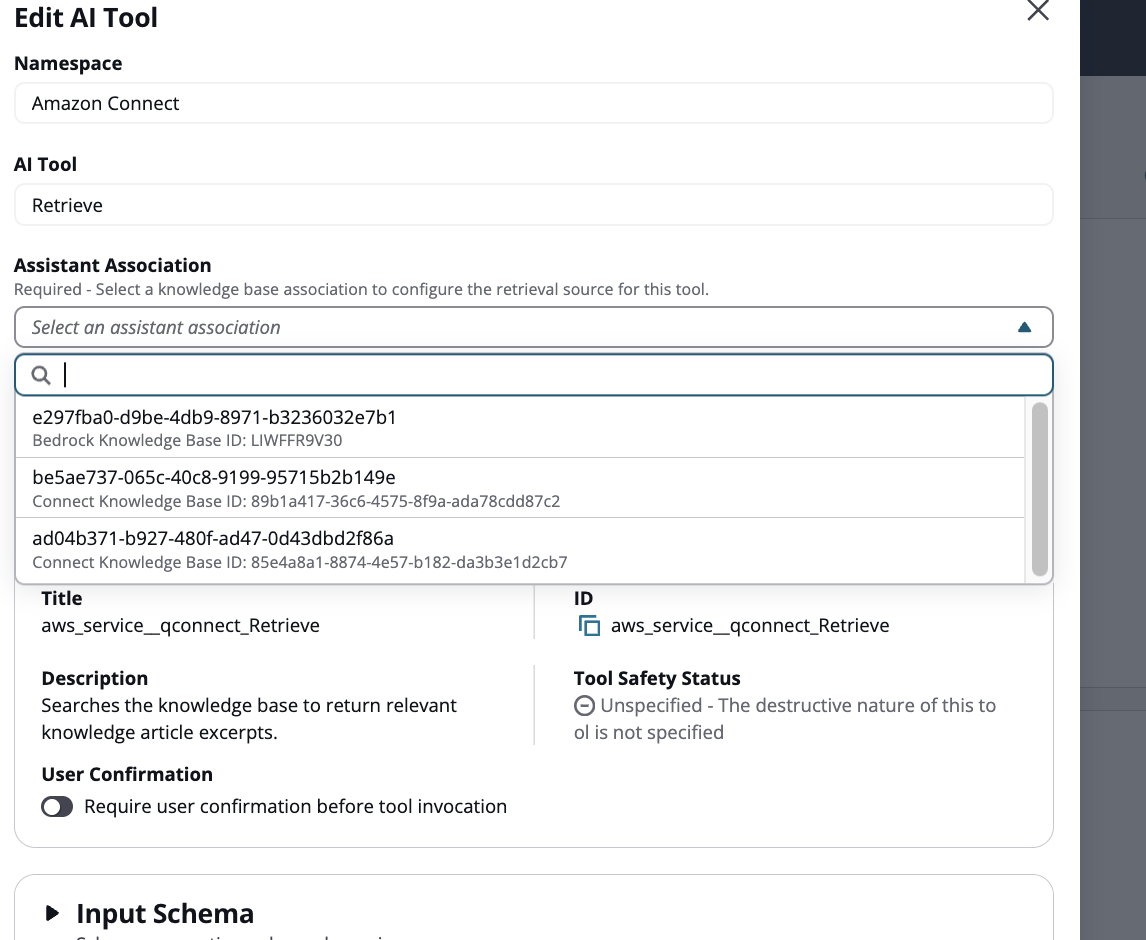Click the AI Tool field containing Retrieve
The image size is (1146, 940).
533,205
